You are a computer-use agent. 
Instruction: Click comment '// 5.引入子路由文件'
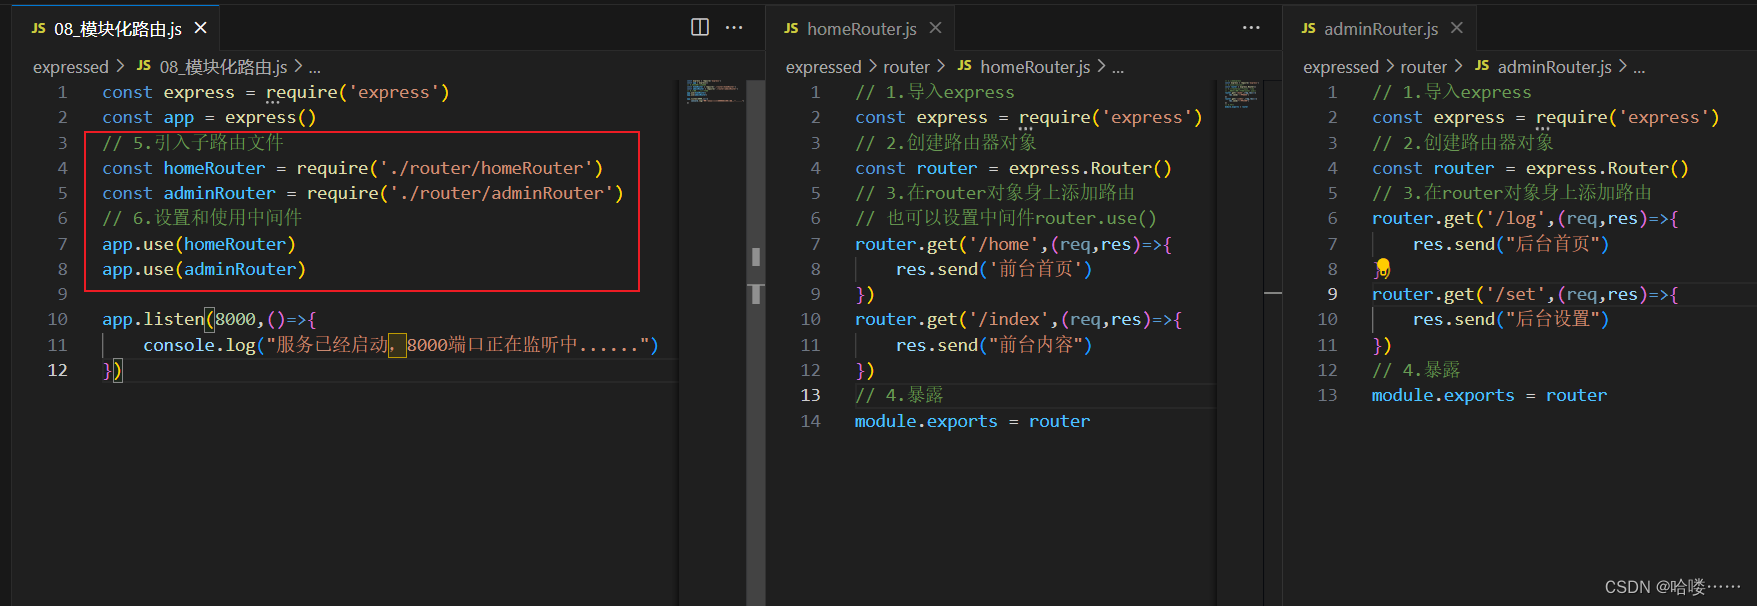click(193, 142)
